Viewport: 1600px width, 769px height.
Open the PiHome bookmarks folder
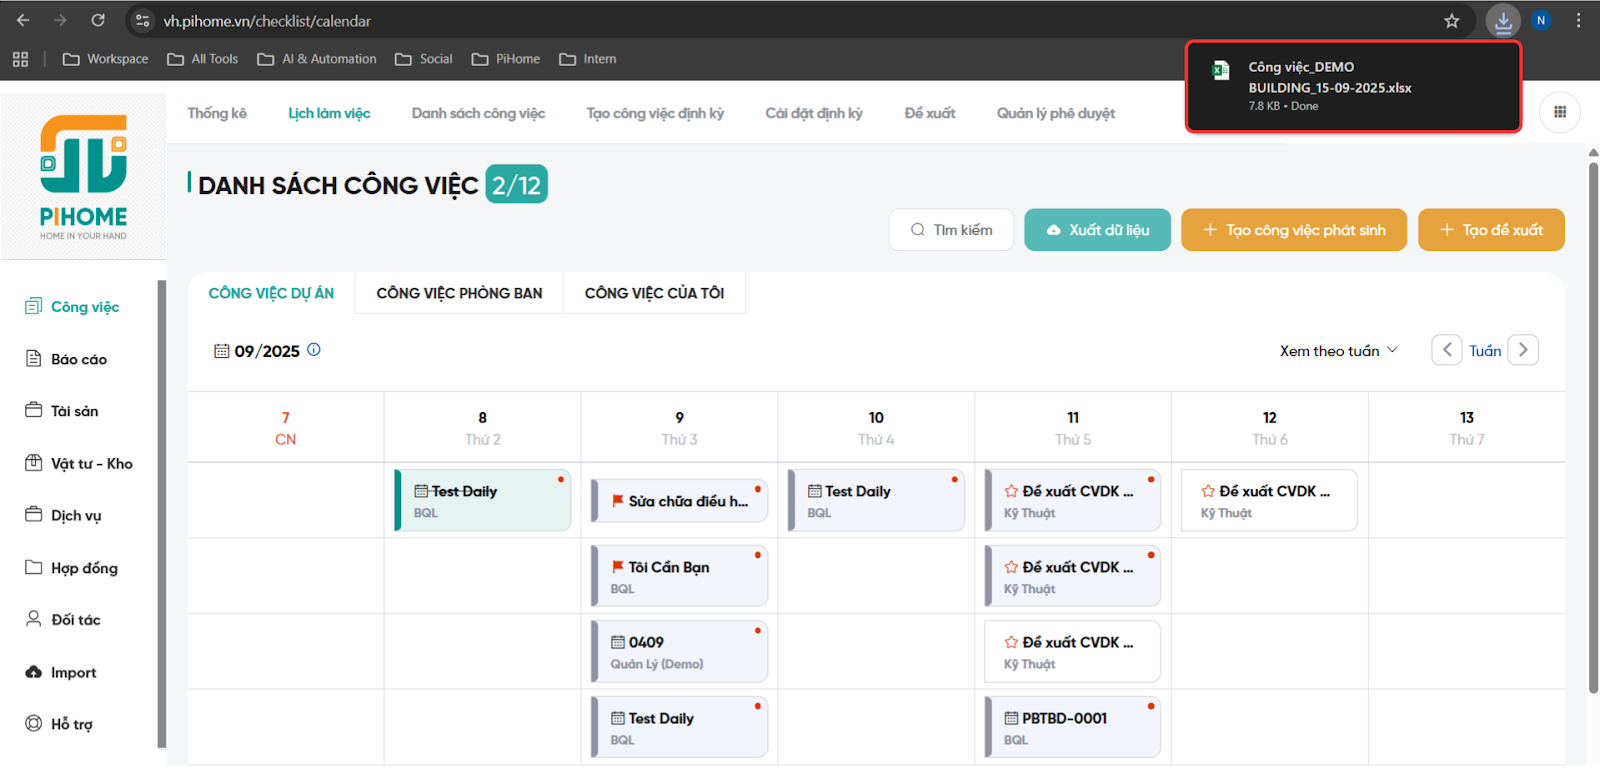tap(506, 59)
